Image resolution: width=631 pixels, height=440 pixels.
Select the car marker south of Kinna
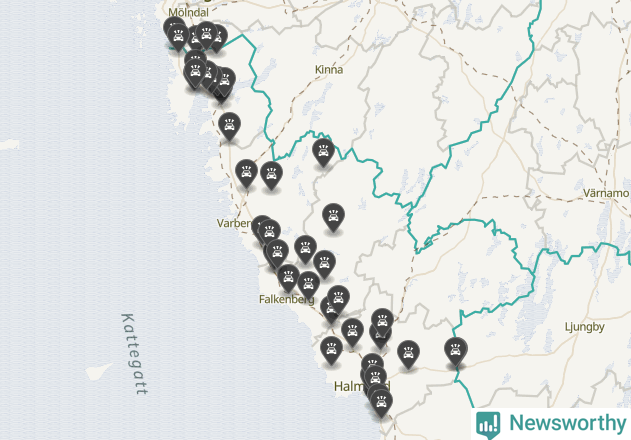click(x=323, y=153)
